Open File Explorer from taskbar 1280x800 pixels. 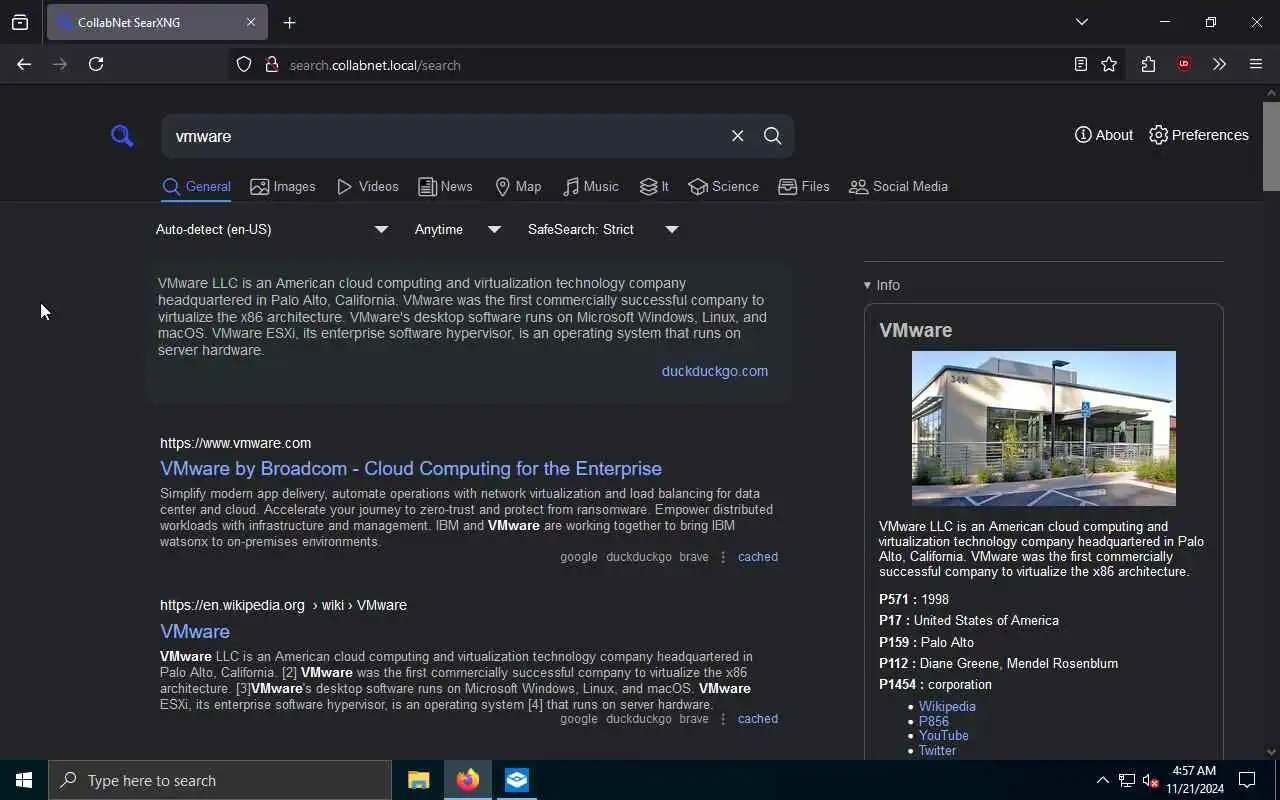click(x=419, y=780)
